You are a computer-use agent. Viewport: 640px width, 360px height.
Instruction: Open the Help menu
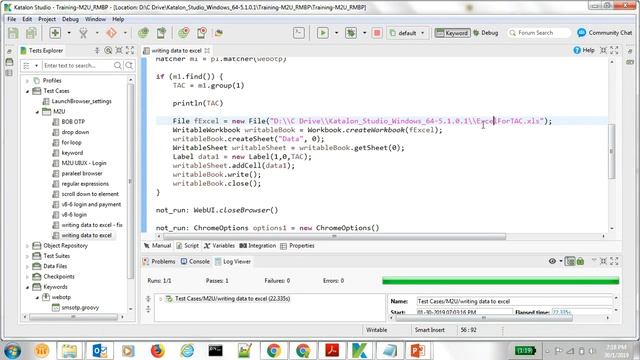click(x=118, y=19)
